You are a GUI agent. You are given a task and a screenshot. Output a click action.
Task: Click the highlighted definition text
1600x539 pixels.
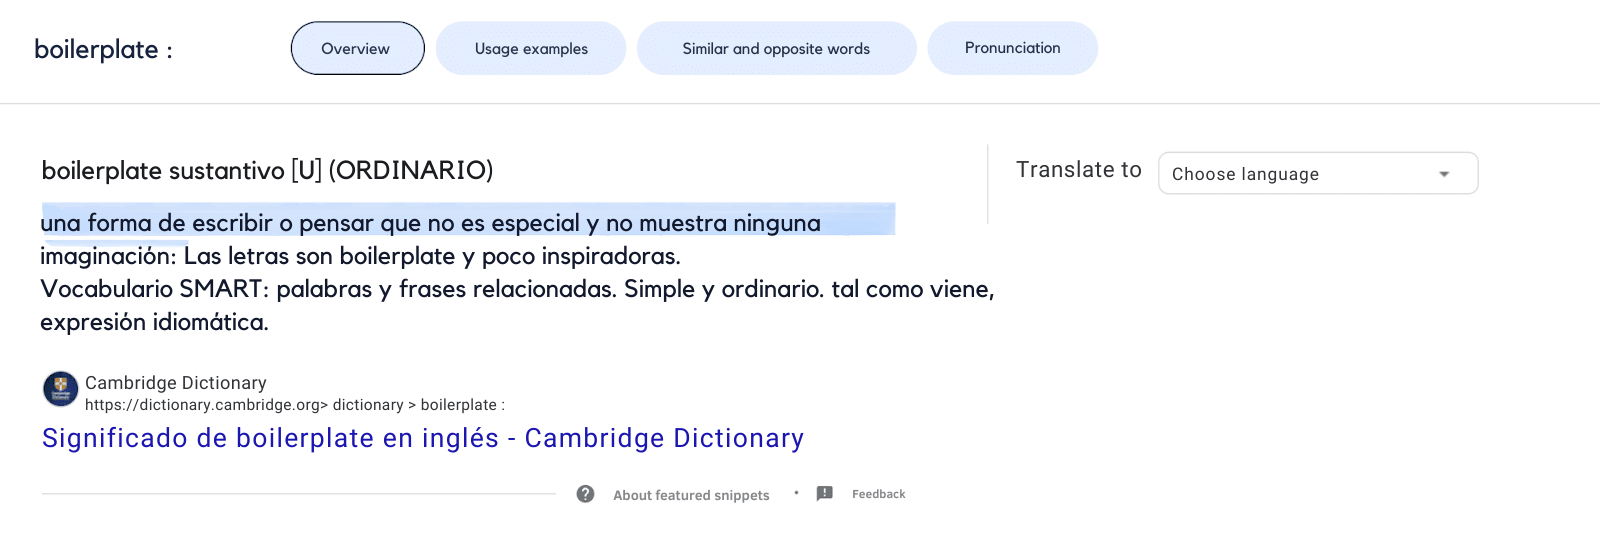coord(430,223)
